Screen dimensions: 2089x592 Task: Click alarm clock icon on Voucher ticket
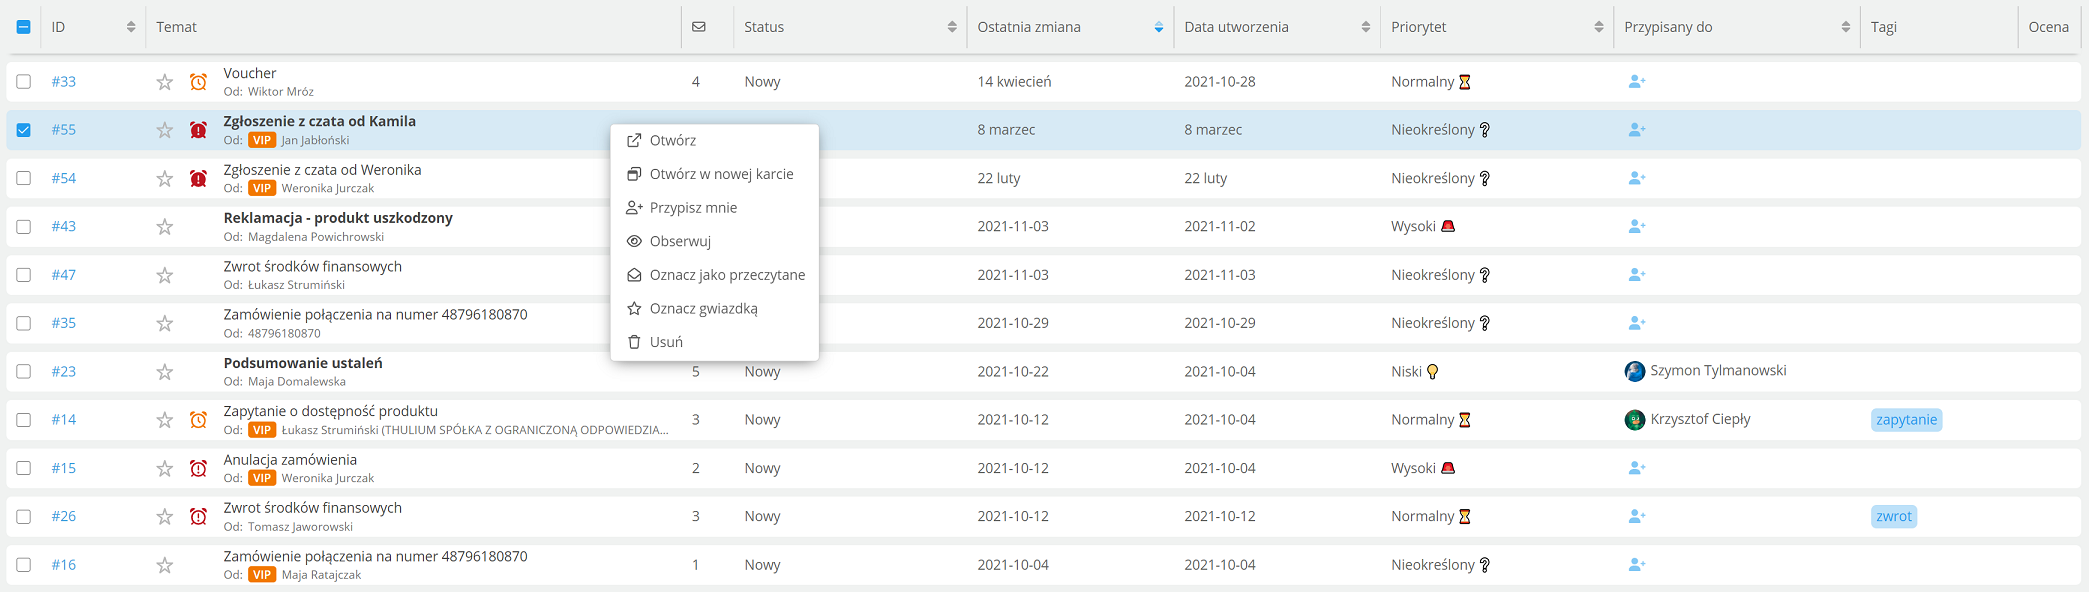tap(199, 82)
